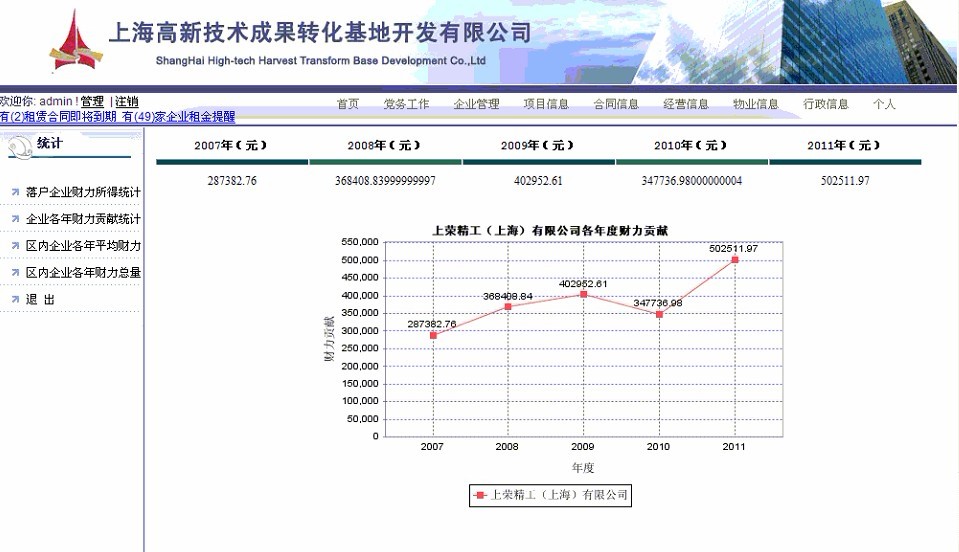The image size is (959, 552).
Task: Open the 党务工作 menu
Action: tap(406, 104)
